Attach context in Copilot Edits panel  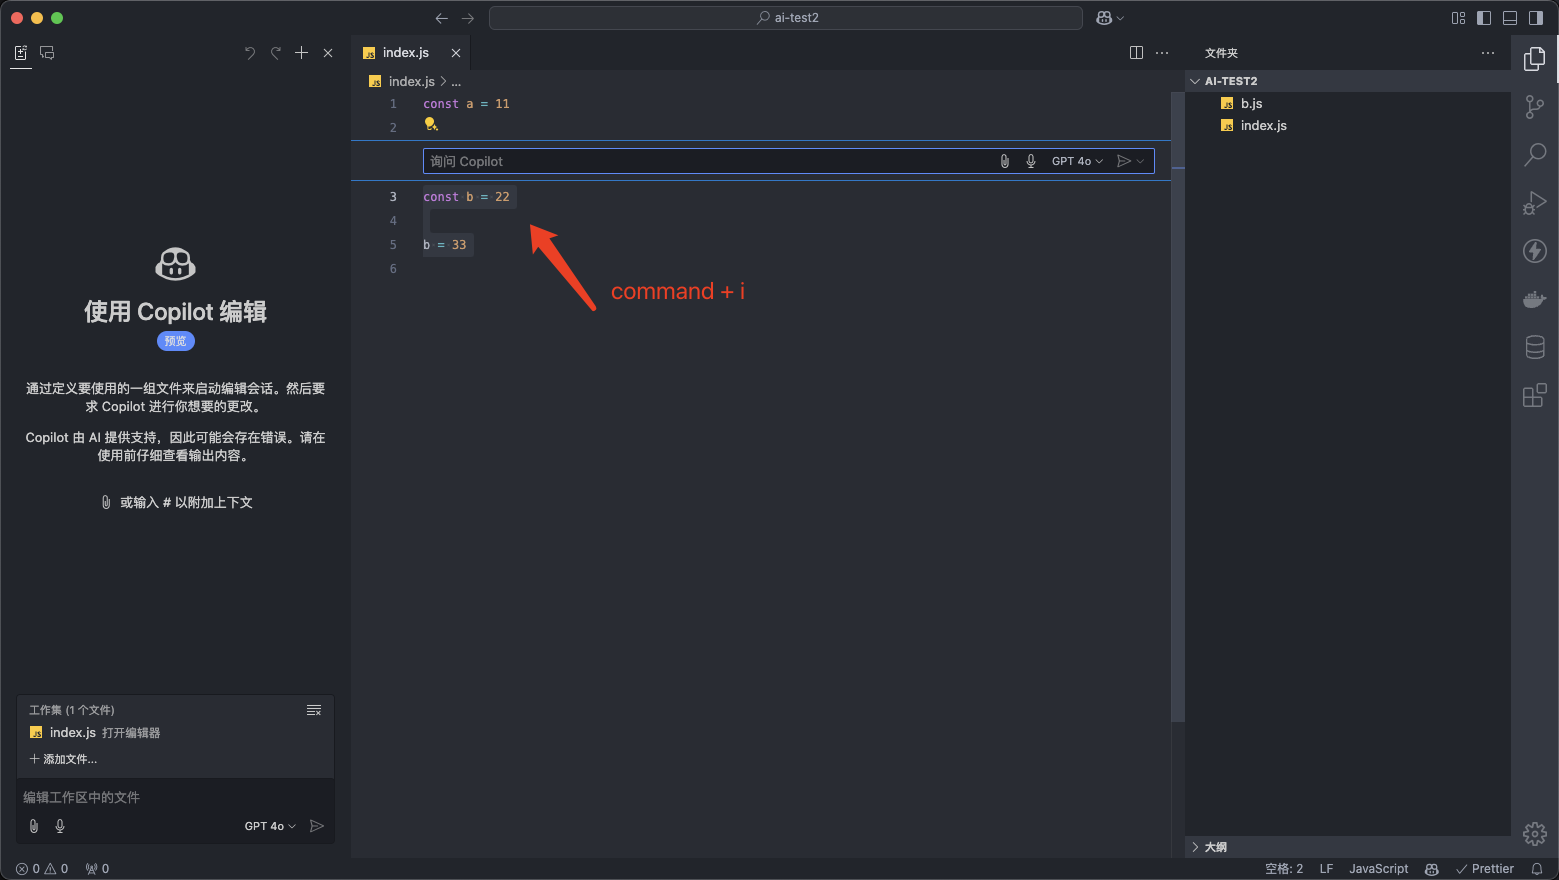[34, 826]
